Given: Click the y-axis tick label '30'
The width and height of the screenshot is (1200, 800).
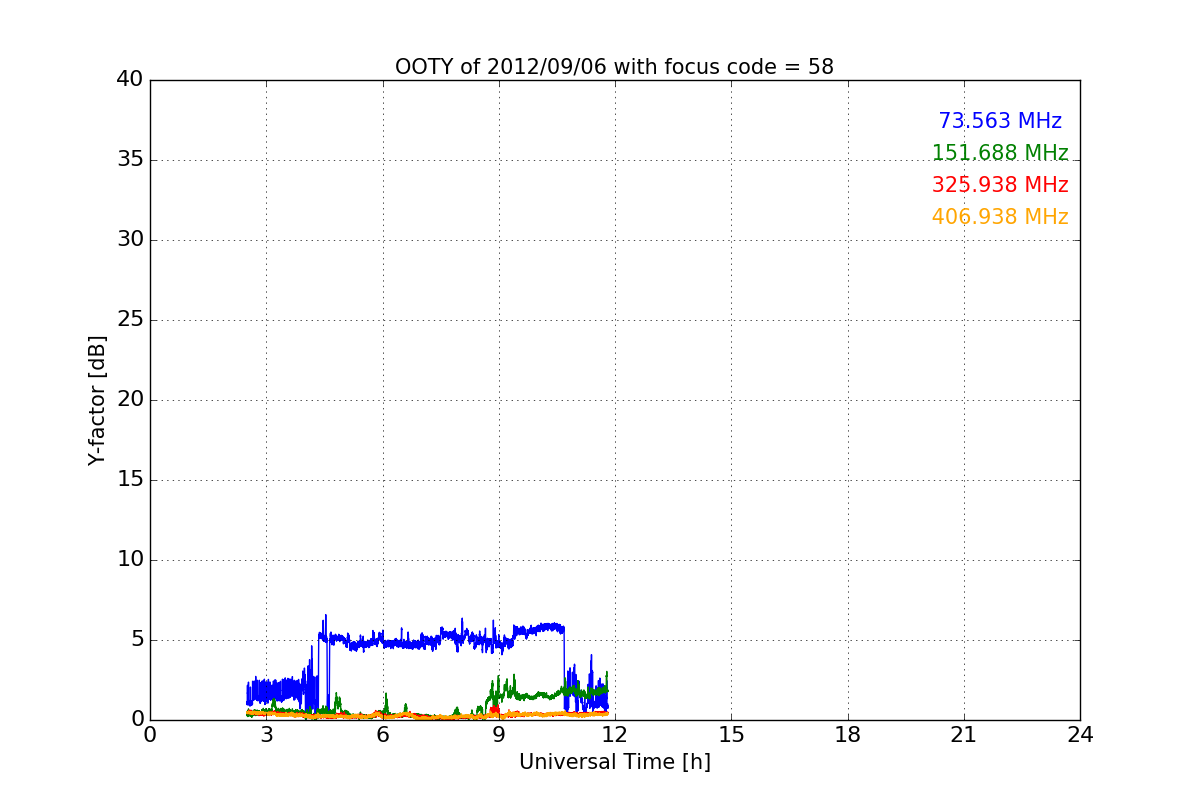Looking at the screenshot, I should pos(130,240).
